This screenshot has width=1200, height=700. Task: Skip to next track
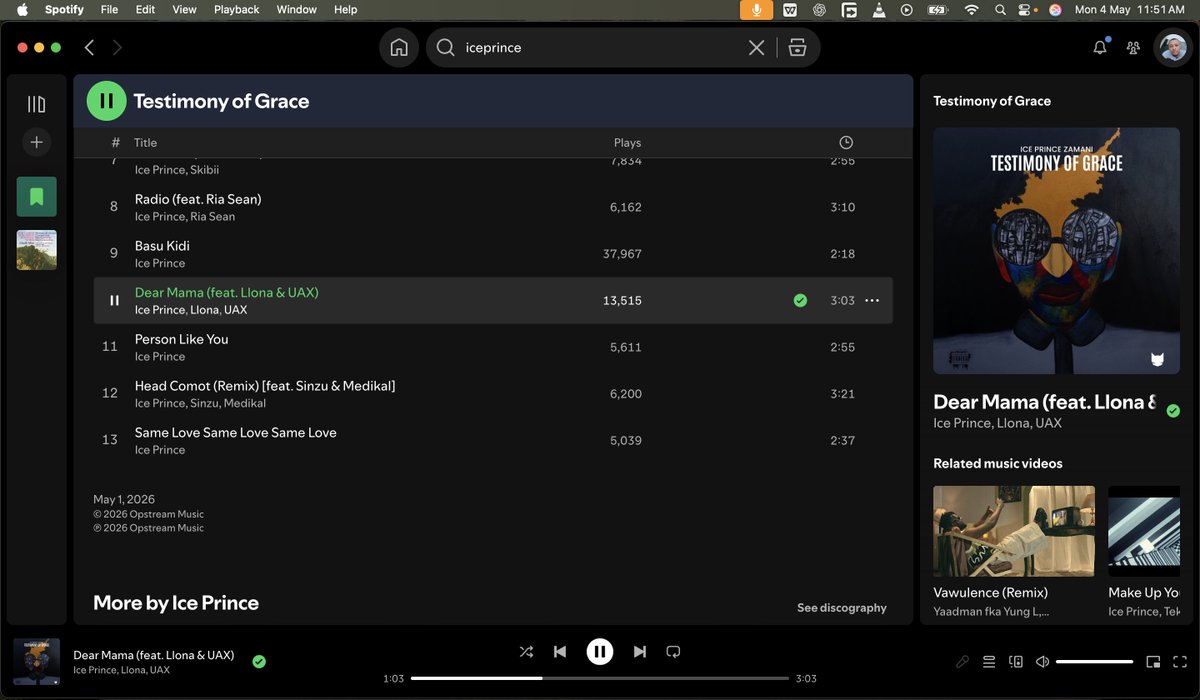point(639,652)
